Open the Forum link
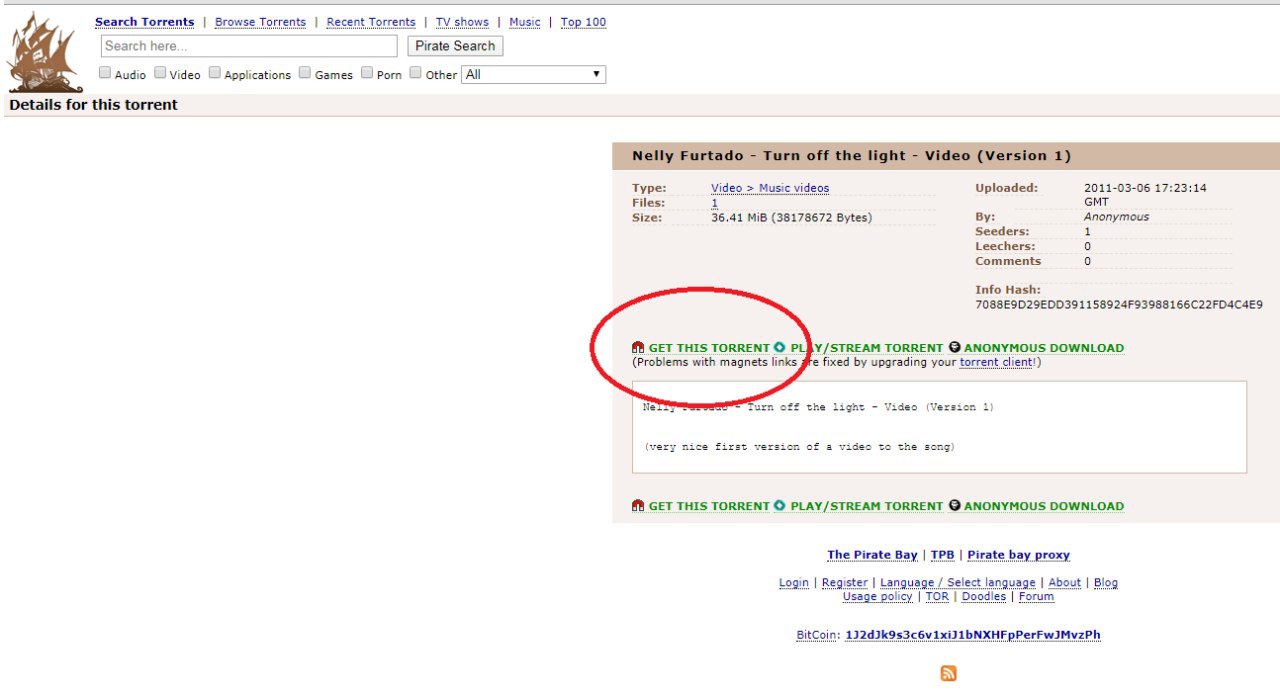 tap(1036, 597)
